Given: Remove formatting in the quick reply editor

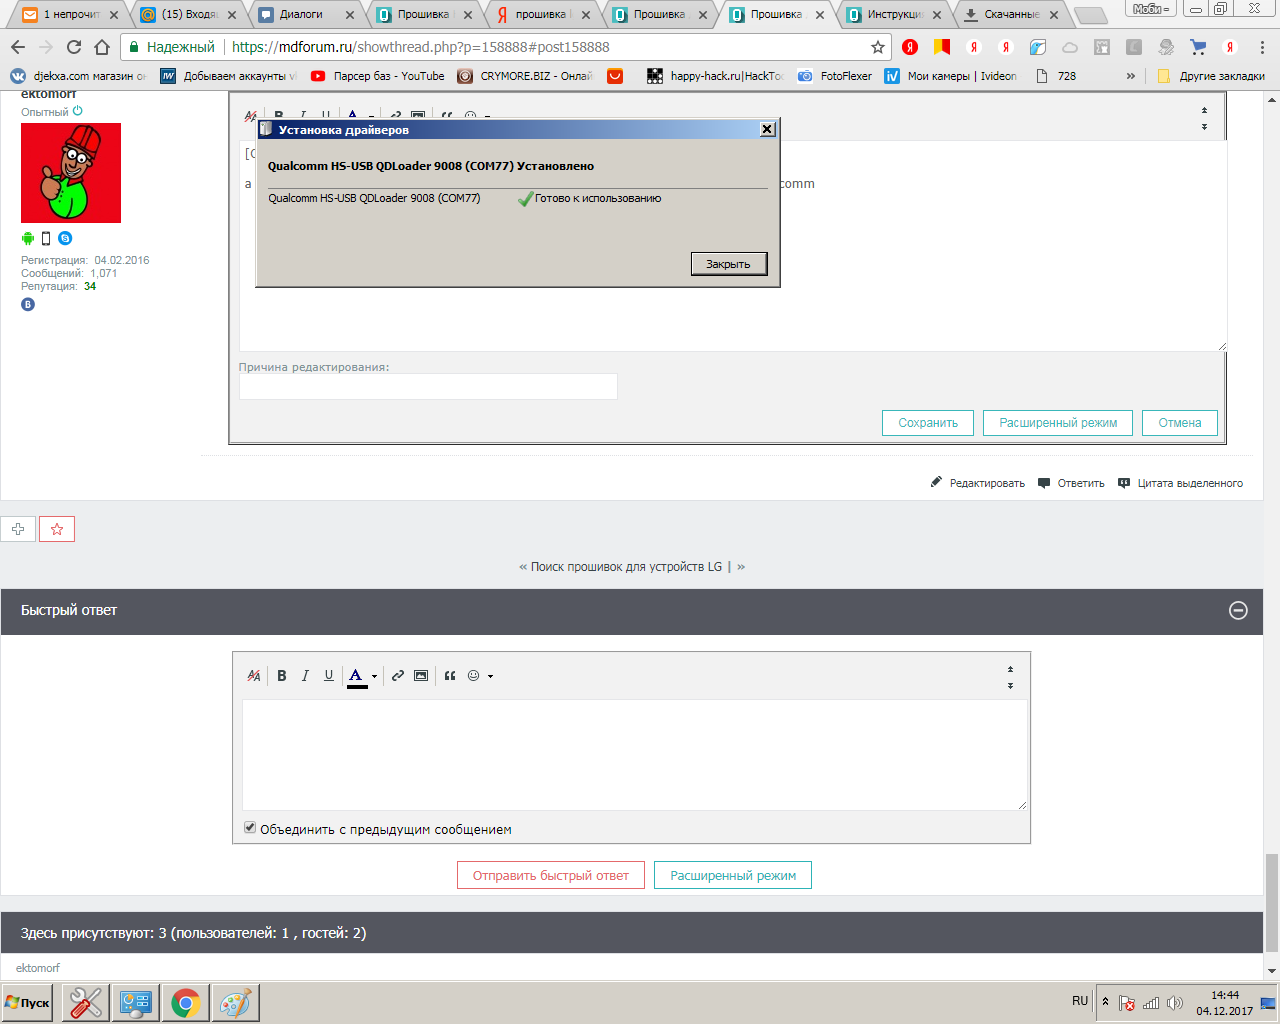Looking at the screenshot, I should 254,676.
